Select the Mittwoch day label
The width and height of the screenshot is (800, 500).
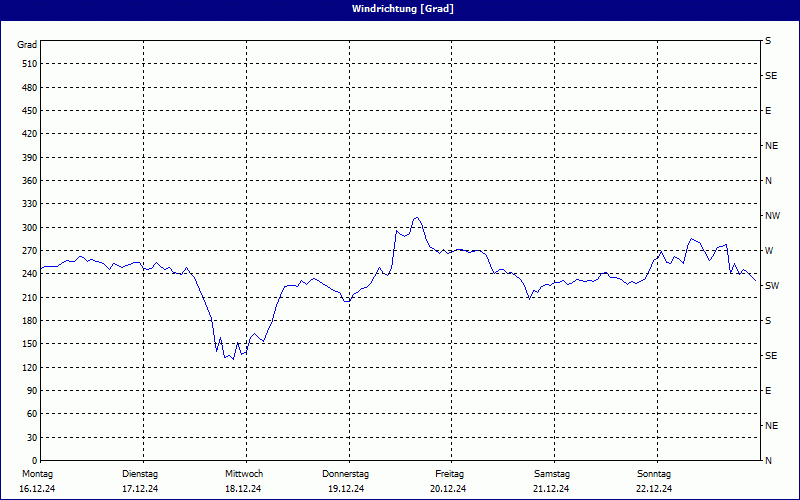[243, 473]
